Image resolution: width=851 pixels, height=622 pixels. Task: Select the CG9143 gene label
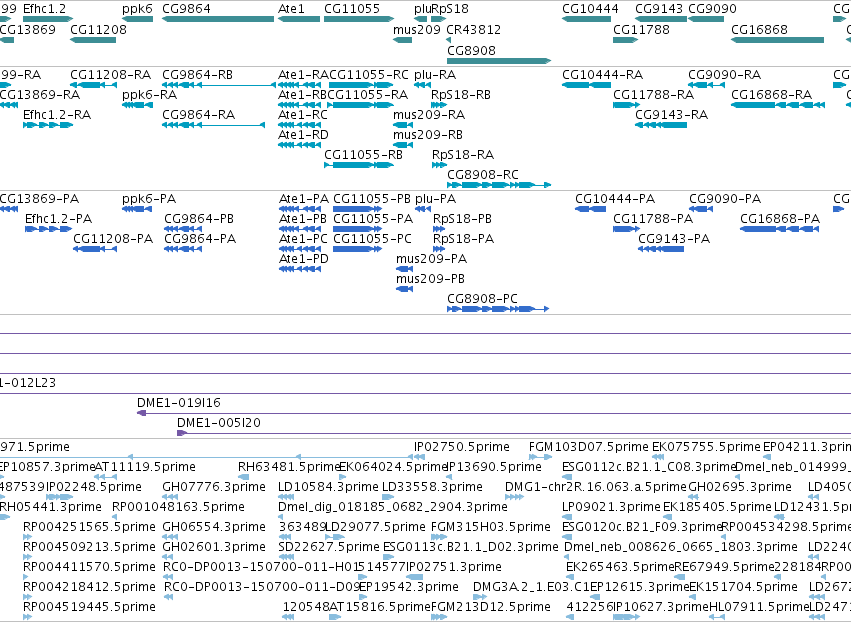coord(659,9)
